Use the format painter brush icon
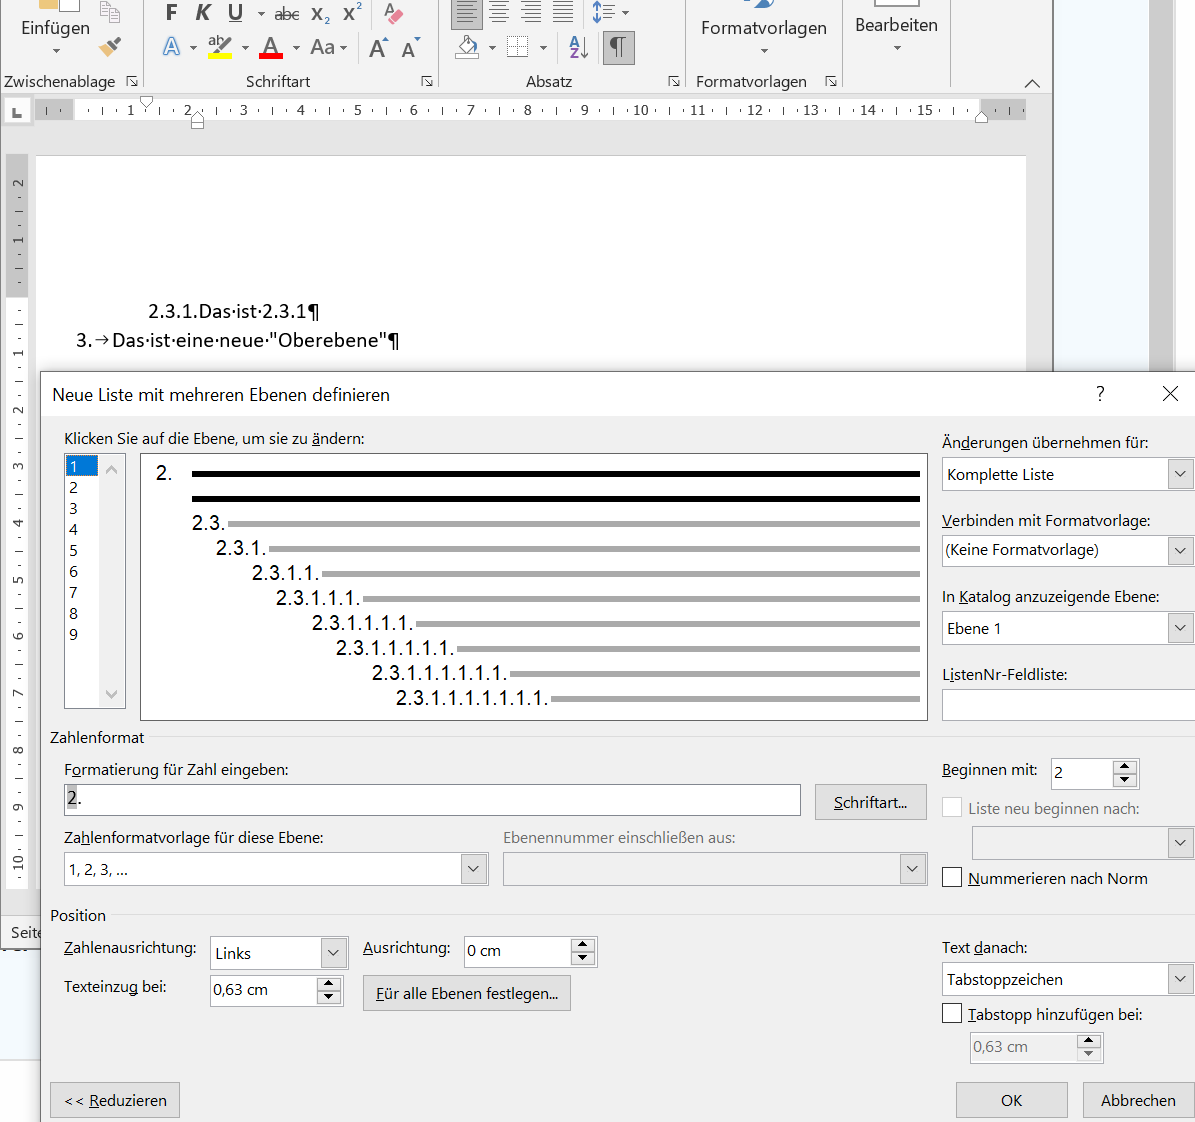This screenshot has height=1122, width=1195. pyautogui.click(x=110, y=47)
